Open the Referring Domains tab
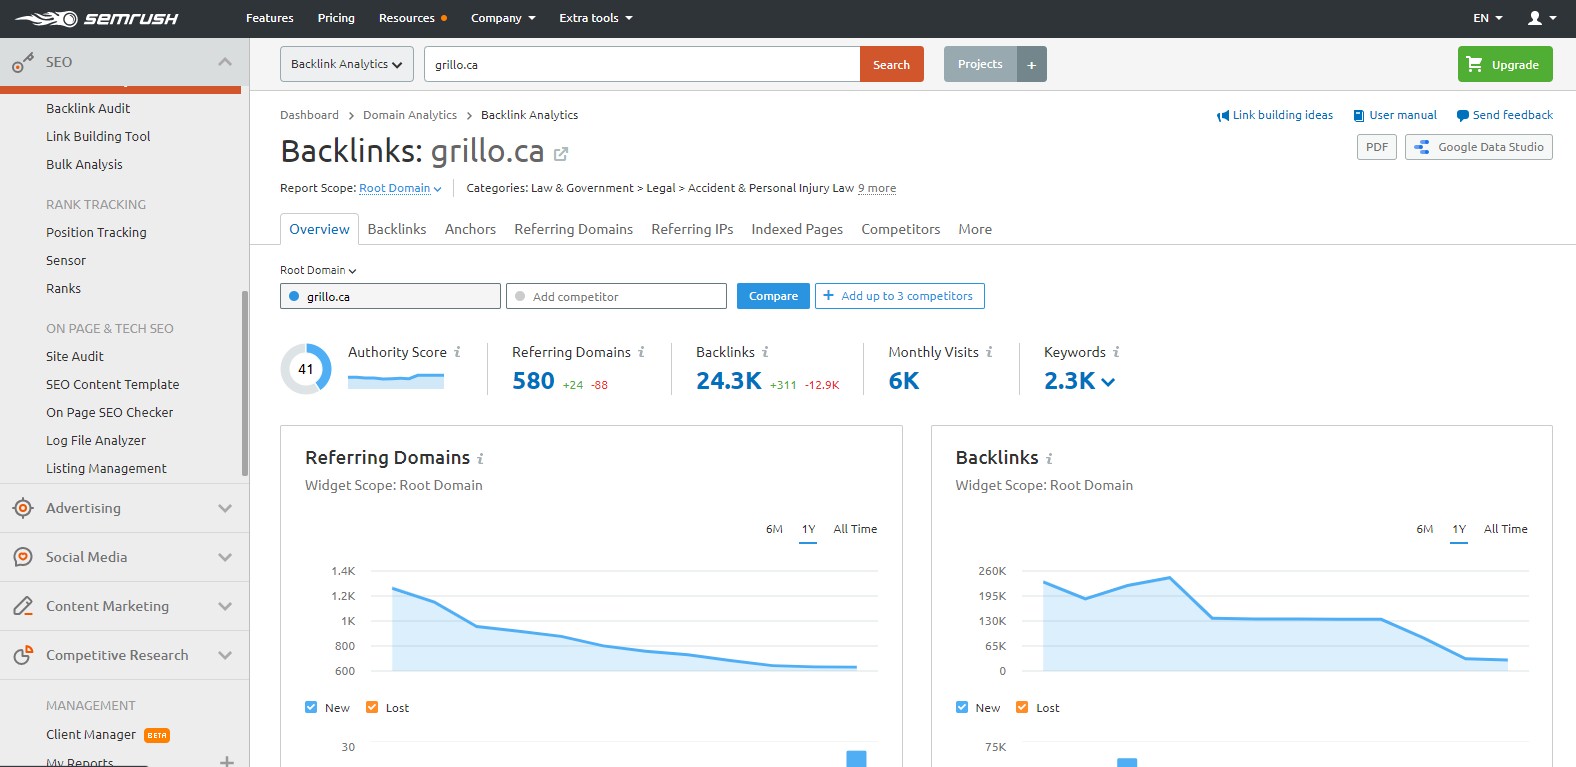The image size is (1576, 767). coord(573,229)
